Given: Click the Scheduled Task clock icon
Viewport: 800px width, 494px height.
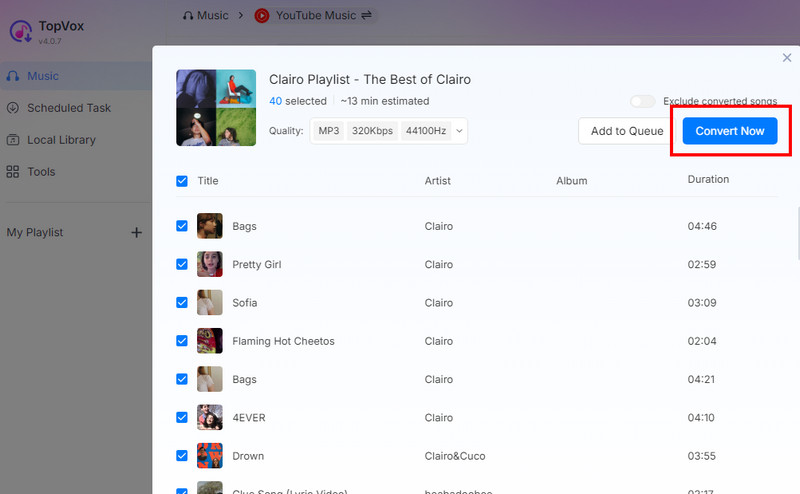Looking at the screenshot, I should click(x=13, y=108).
